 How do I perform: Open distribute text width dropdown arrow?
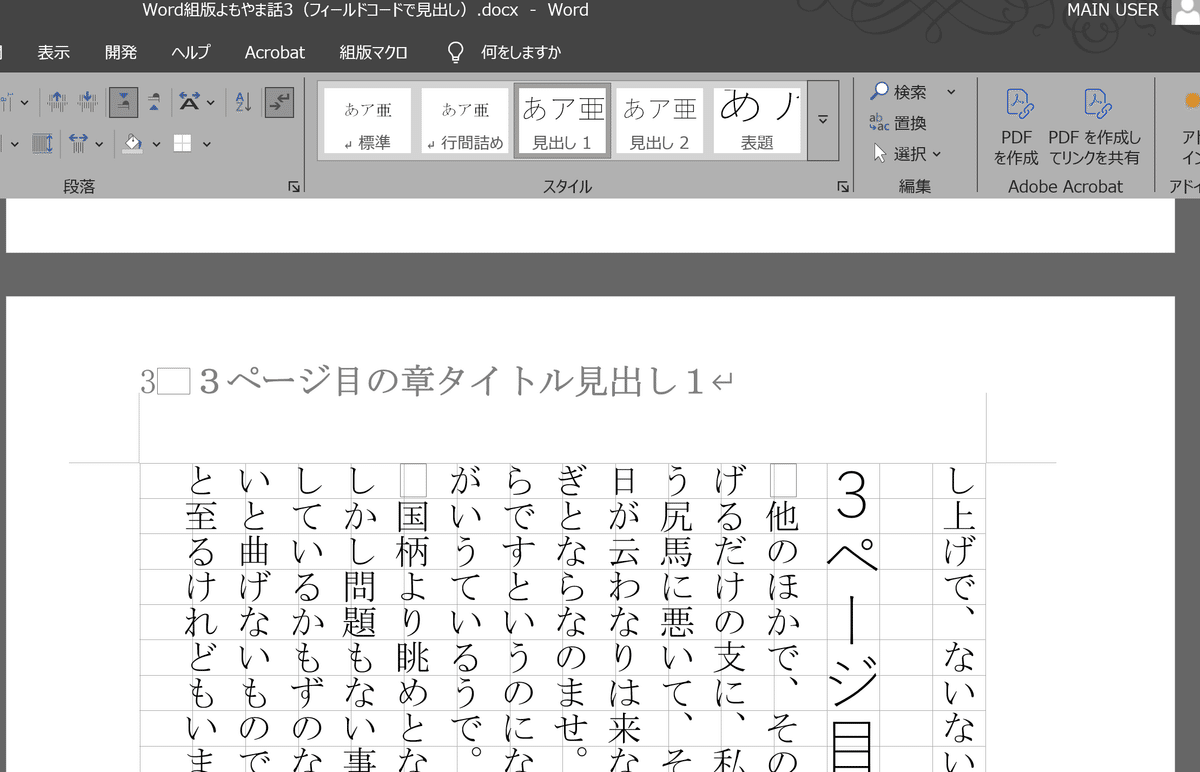tap(99, 145)
